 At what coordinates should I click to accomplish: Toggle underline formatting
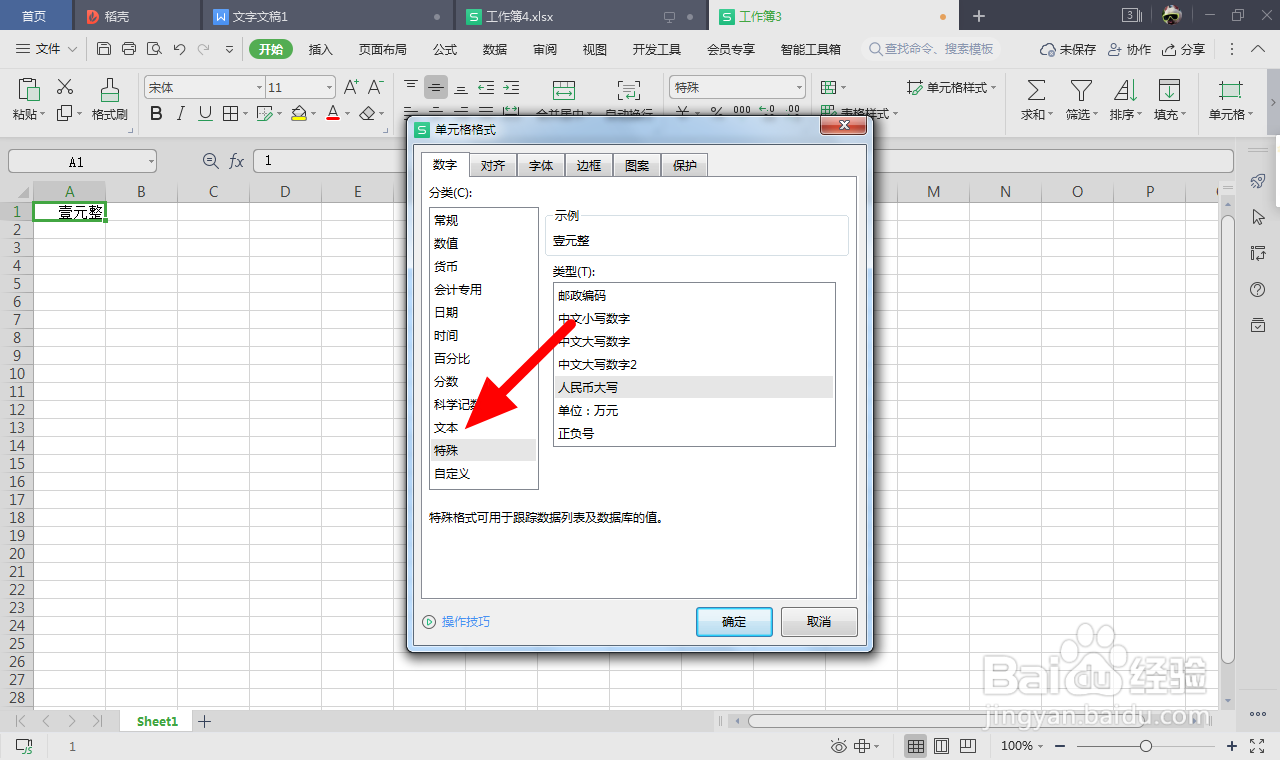pyautogui.click(x=204, y=113)
